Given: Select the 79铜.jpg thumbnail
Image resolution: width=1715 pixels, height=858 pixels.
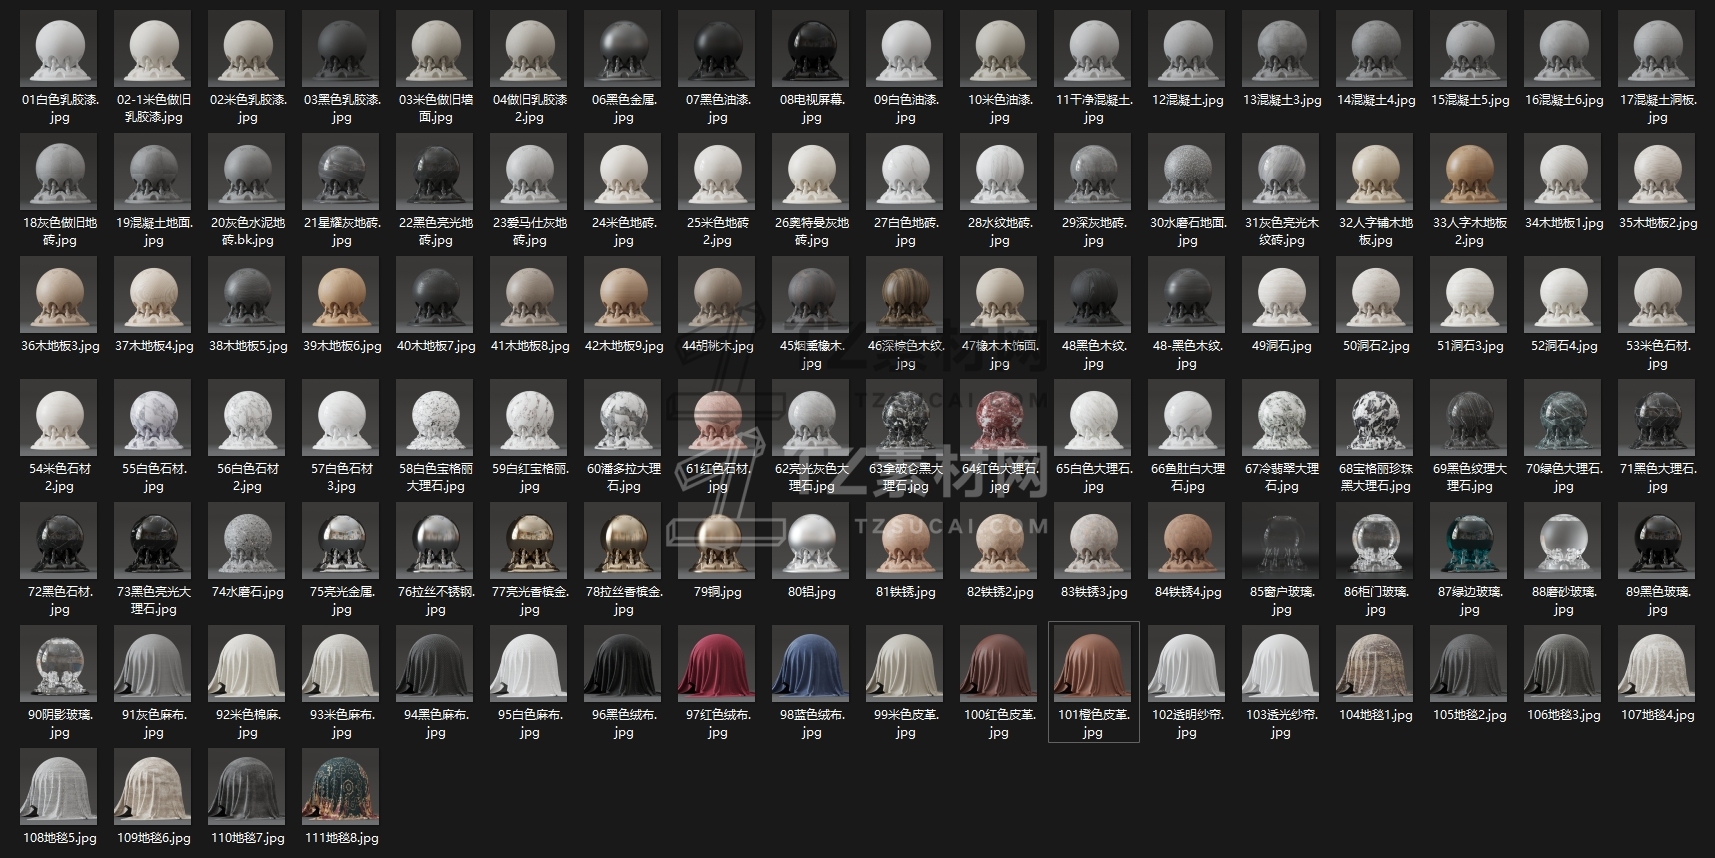Looking at the screenshot, I should [x=717, y=541].
